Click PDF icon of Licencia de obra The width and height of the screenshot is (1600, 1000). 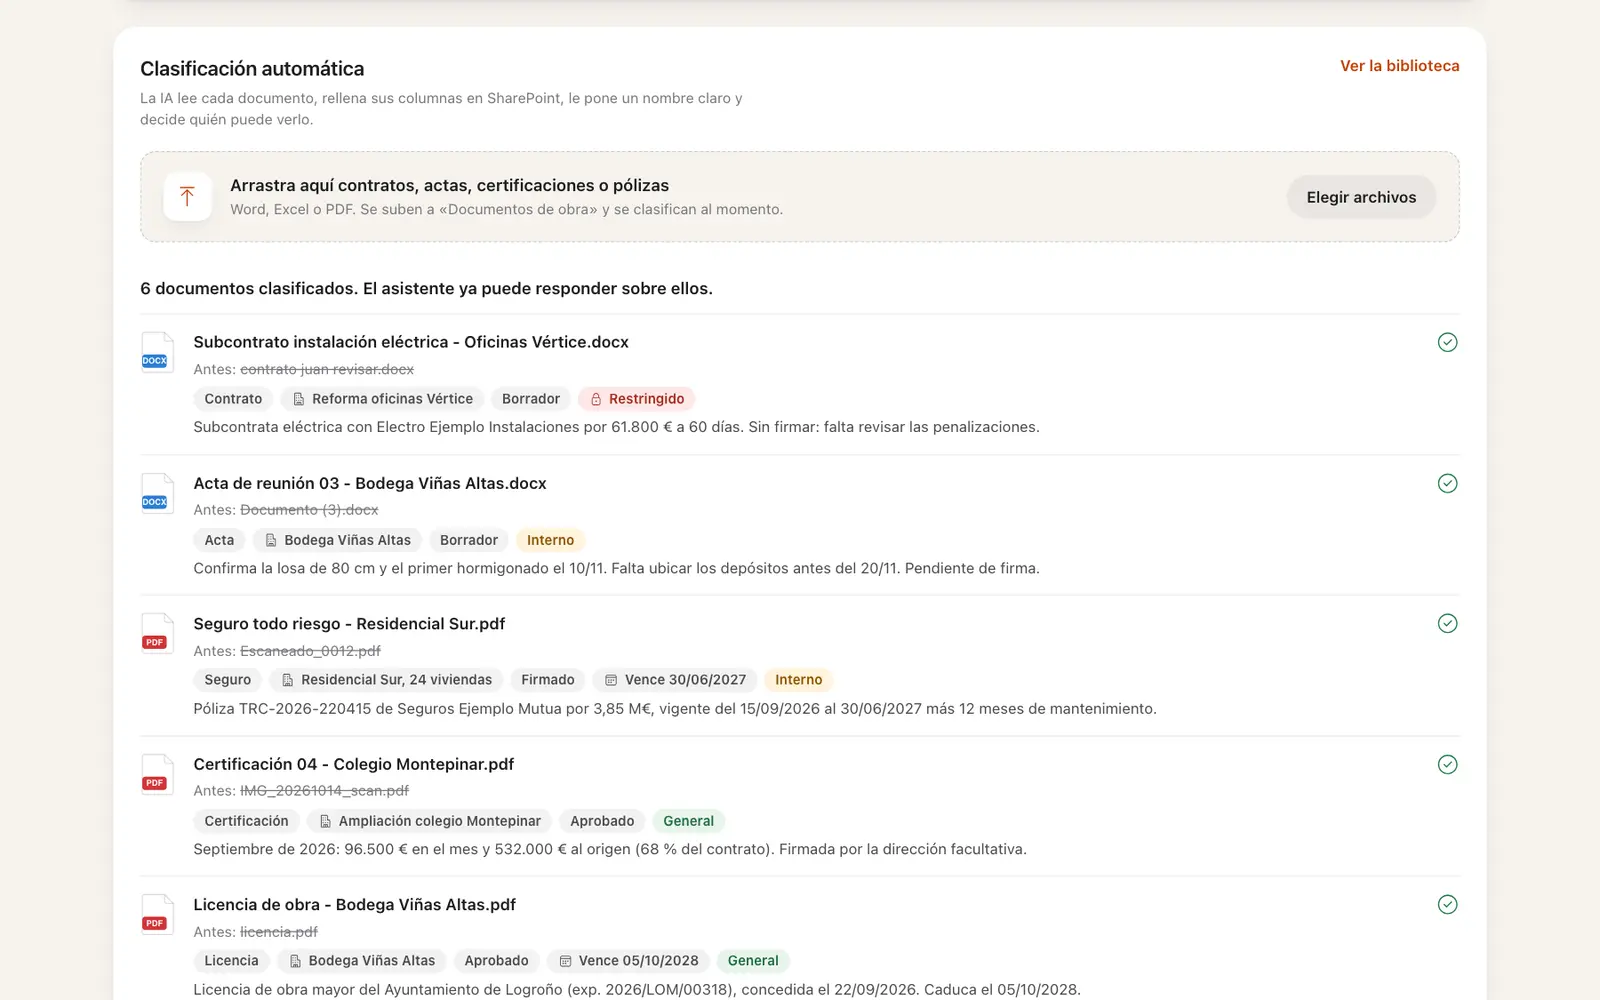point(156,914)
